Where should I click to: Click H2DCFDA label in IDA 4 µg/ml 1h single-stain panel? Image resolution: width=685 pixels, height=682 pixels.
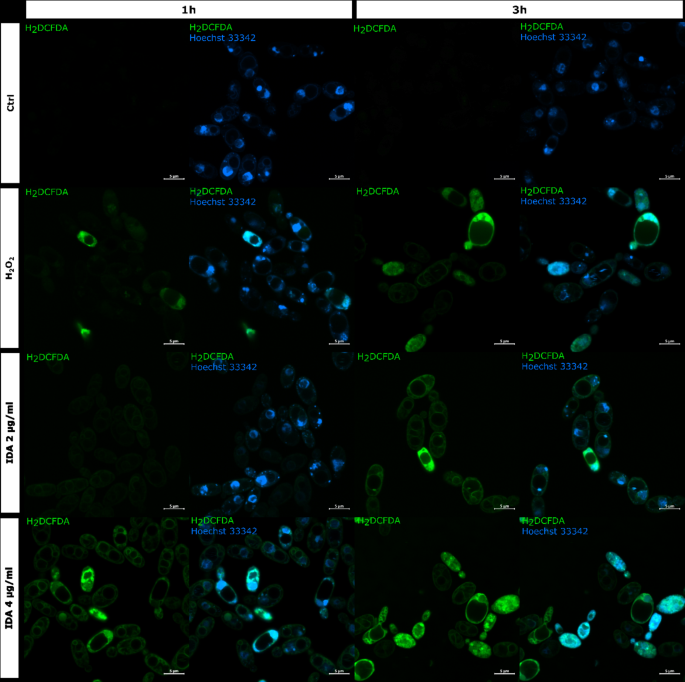pyautogui.click(x=48, y=522)
